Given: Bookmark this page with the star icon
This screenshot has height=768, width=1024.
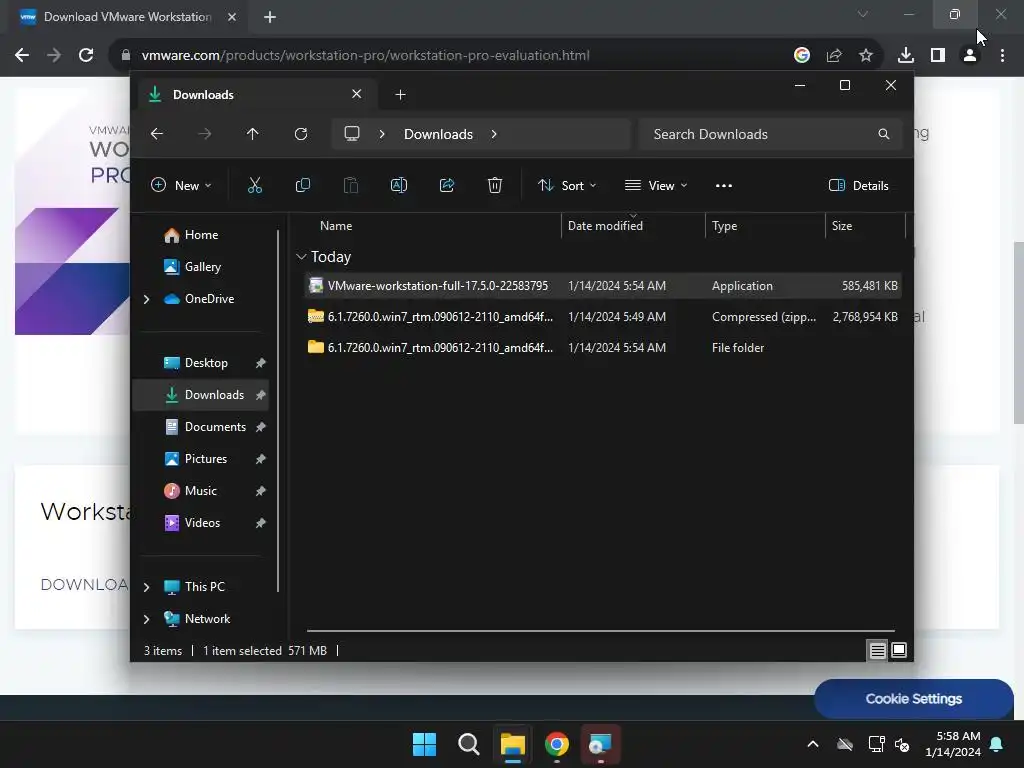Looking at the screenshot, I should pyautogui.click(x=866, y=56).
